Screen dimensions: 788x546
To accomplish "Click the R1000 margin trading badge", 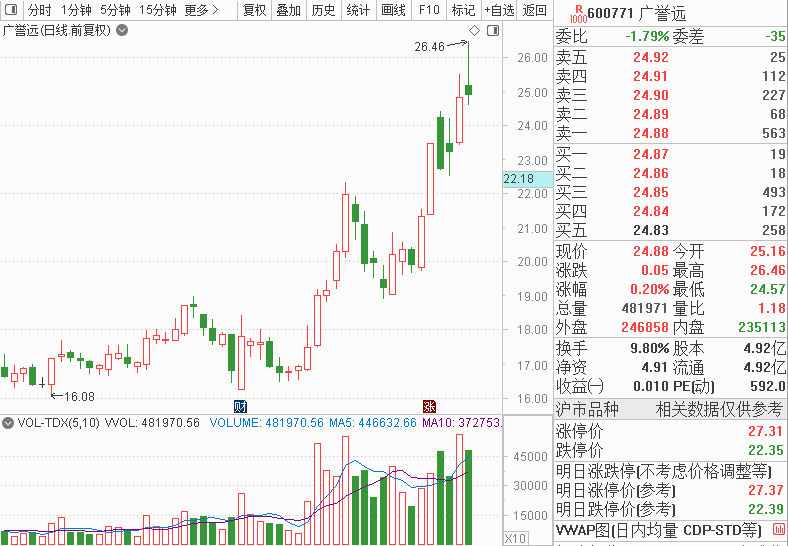I will pyautogui.click(x=579, y=14).
